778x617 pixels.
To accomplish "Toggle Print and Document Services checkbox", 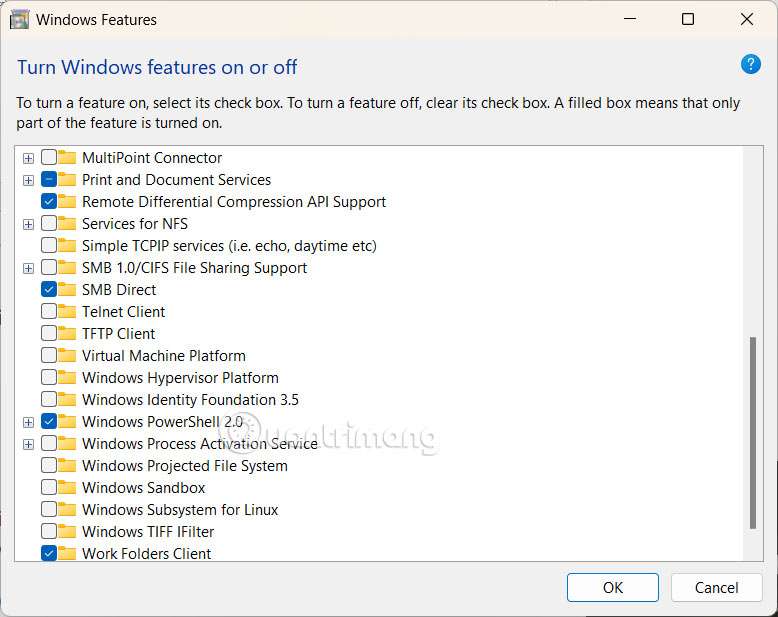I will pos(49,180).
